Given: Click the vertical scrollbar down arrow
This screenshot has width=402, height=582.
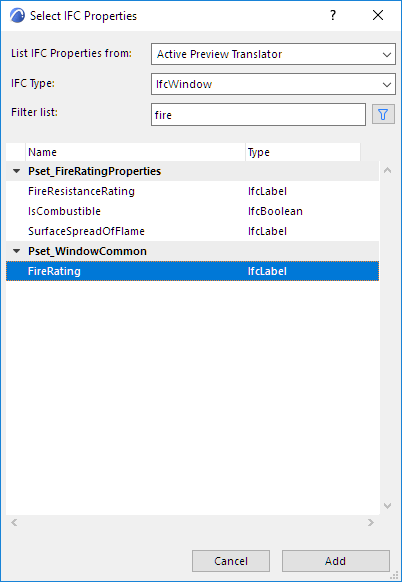Looking at the screenshot, I should coord(388,506).
